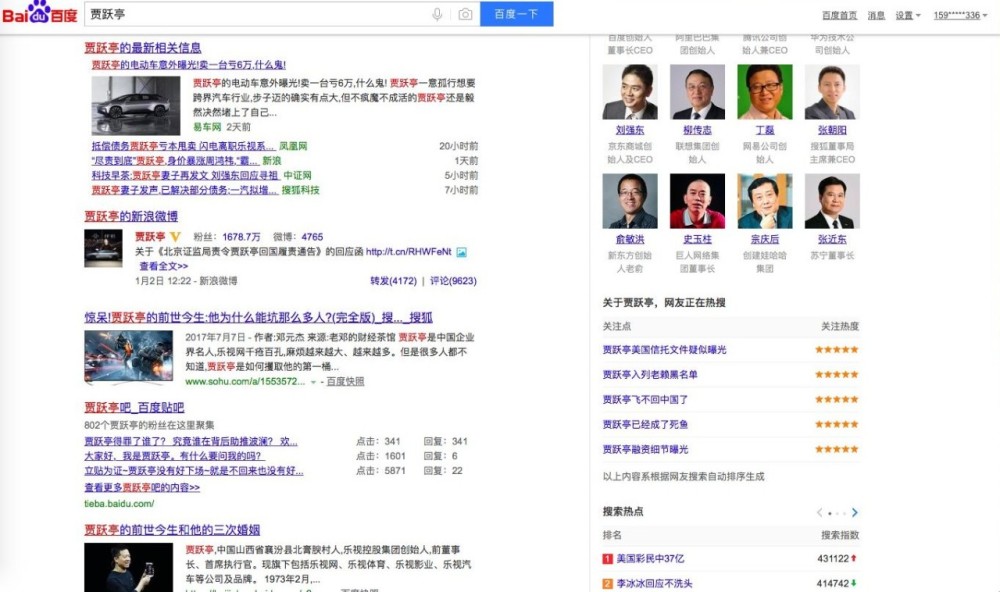Open 贾跃亭的新浪微博 result
This screenshot has height=592, width=1000.
131,216
